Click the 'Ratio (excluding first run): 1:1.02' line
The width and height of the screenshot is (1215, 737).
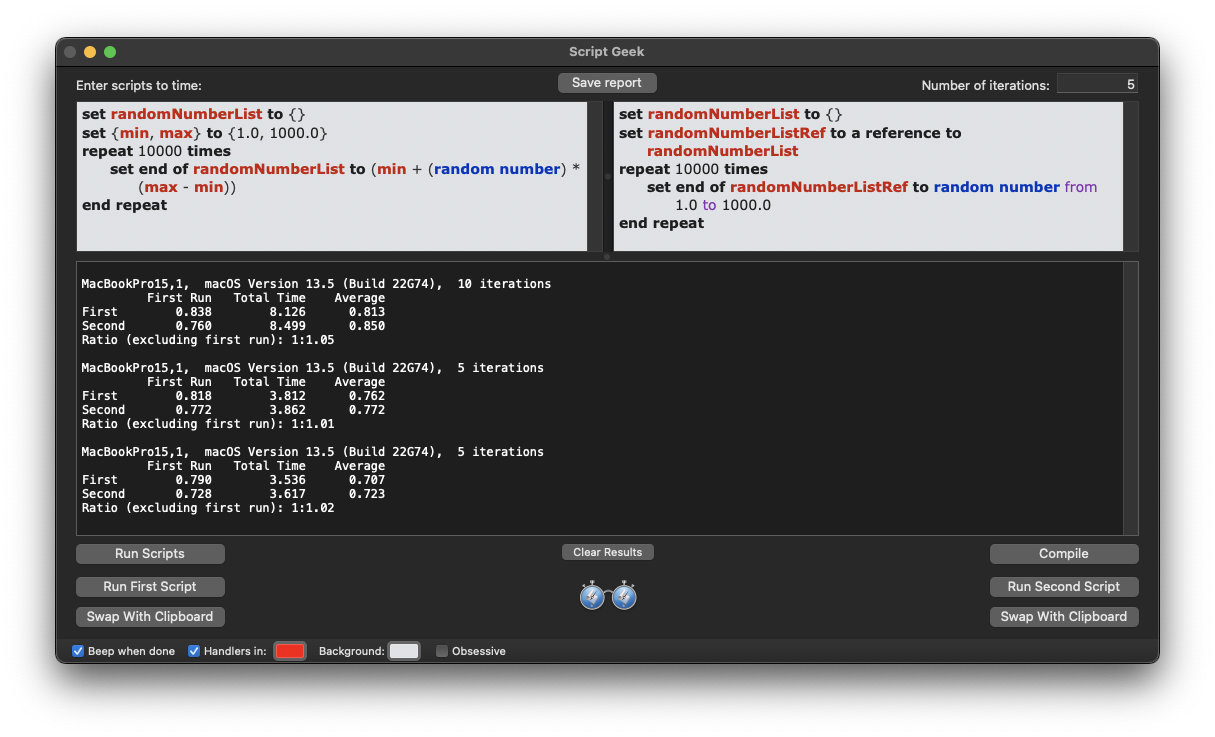click(208, 508)
